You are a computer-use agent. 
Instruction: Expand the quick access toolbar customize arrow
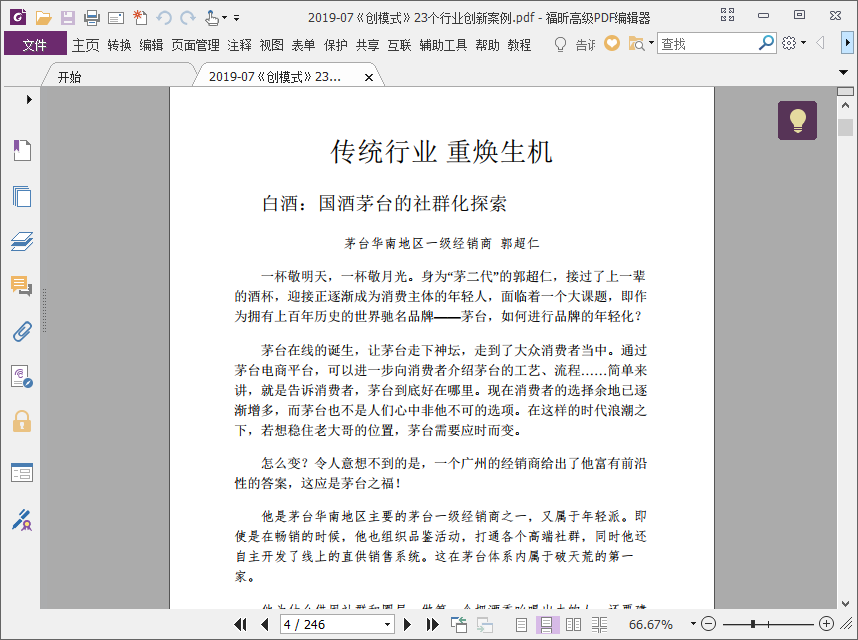(236, 18)
